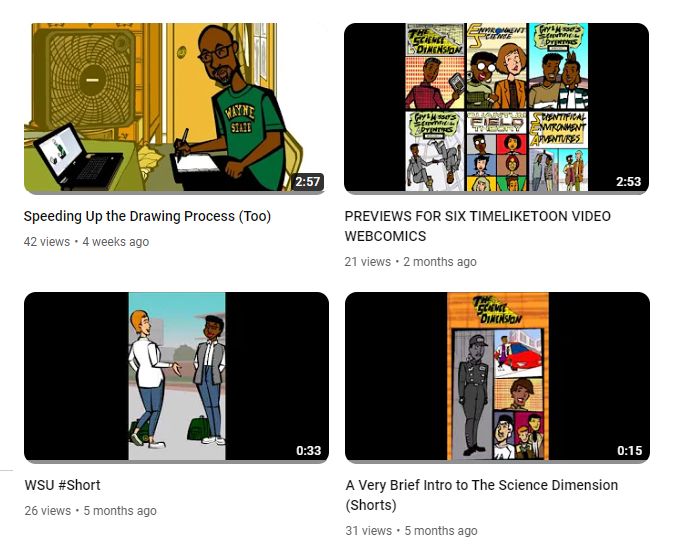
Task: Open the 'Speeding Up the Drawing Process (Too)' thumbnail
Action: 174,107
